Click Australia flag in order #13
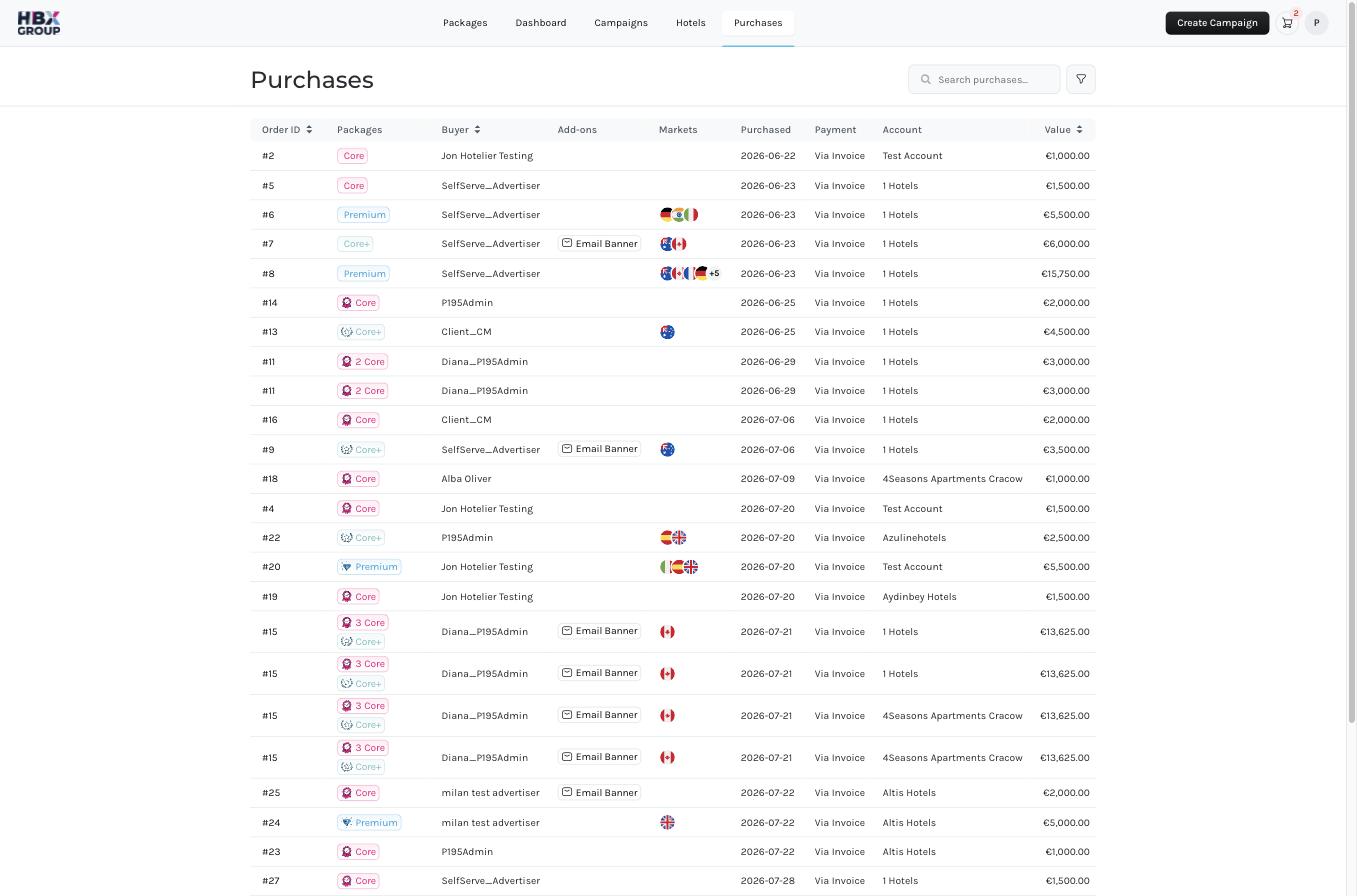This screenshot has height=896, width=1357. click(667, 332)
